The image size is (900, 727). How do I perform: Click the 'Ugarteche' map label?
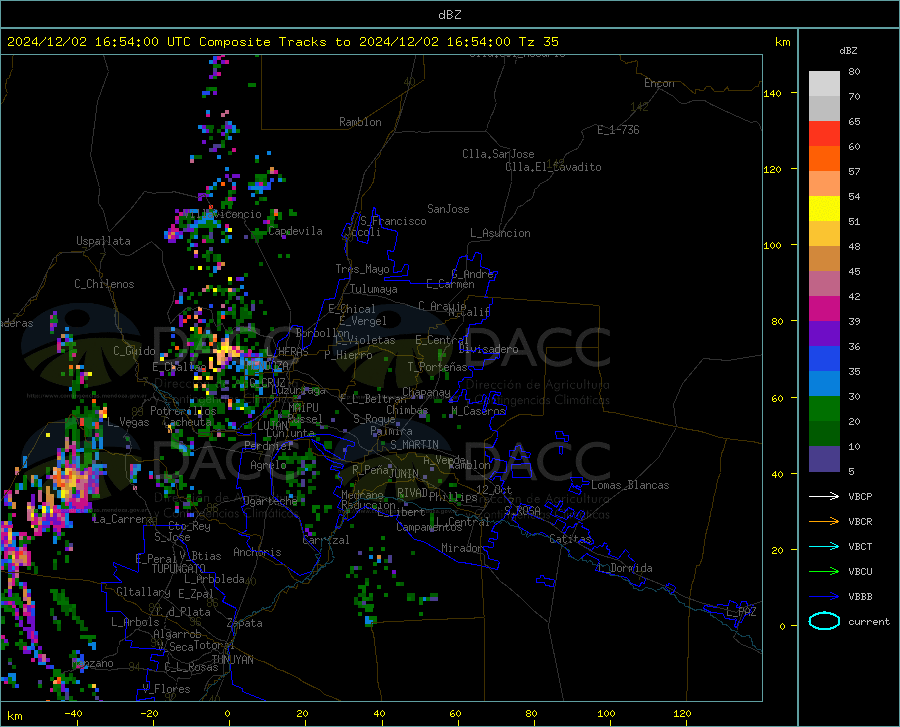point(270,501)
